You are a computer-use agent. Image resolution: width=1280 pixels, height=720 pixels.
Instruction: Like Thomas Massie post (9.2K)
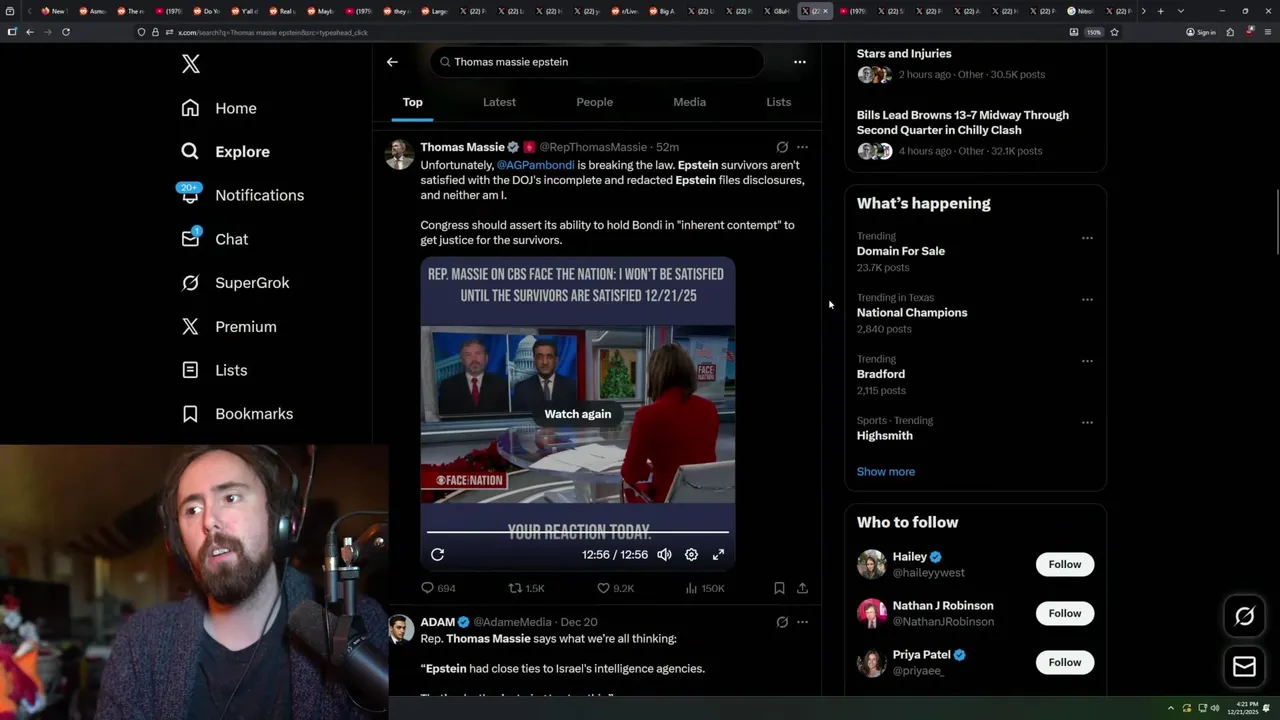click(615, 588)
